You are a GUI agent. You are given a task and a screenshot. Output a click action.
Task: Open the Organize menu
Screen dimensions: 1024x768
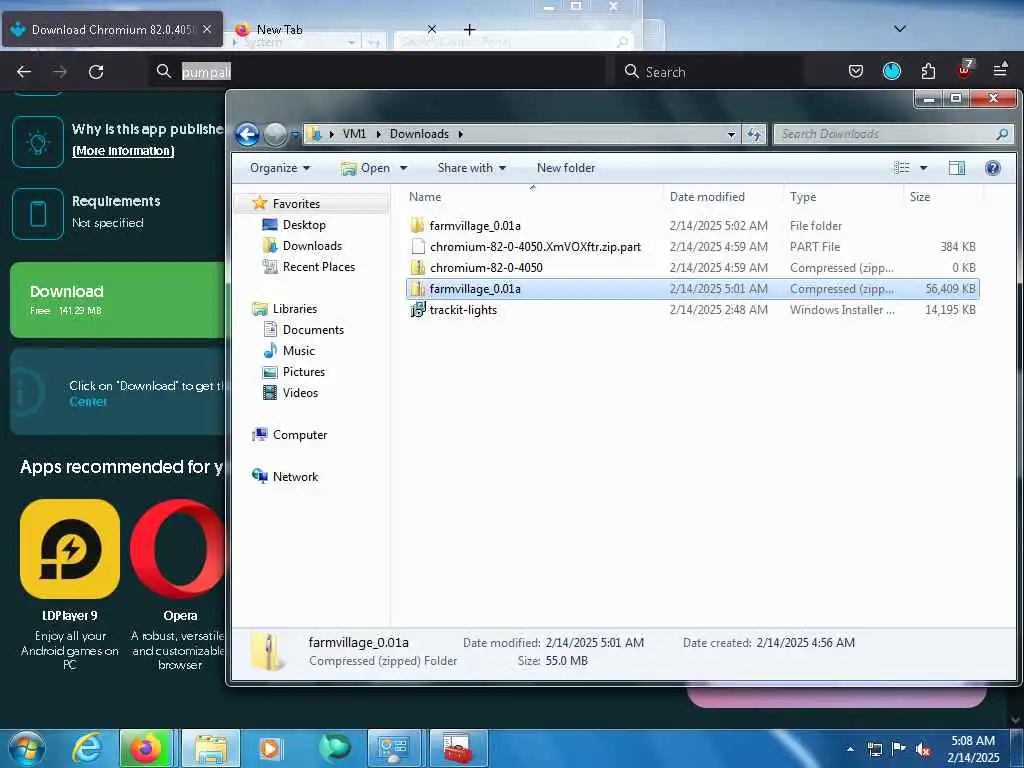[280, 168]
